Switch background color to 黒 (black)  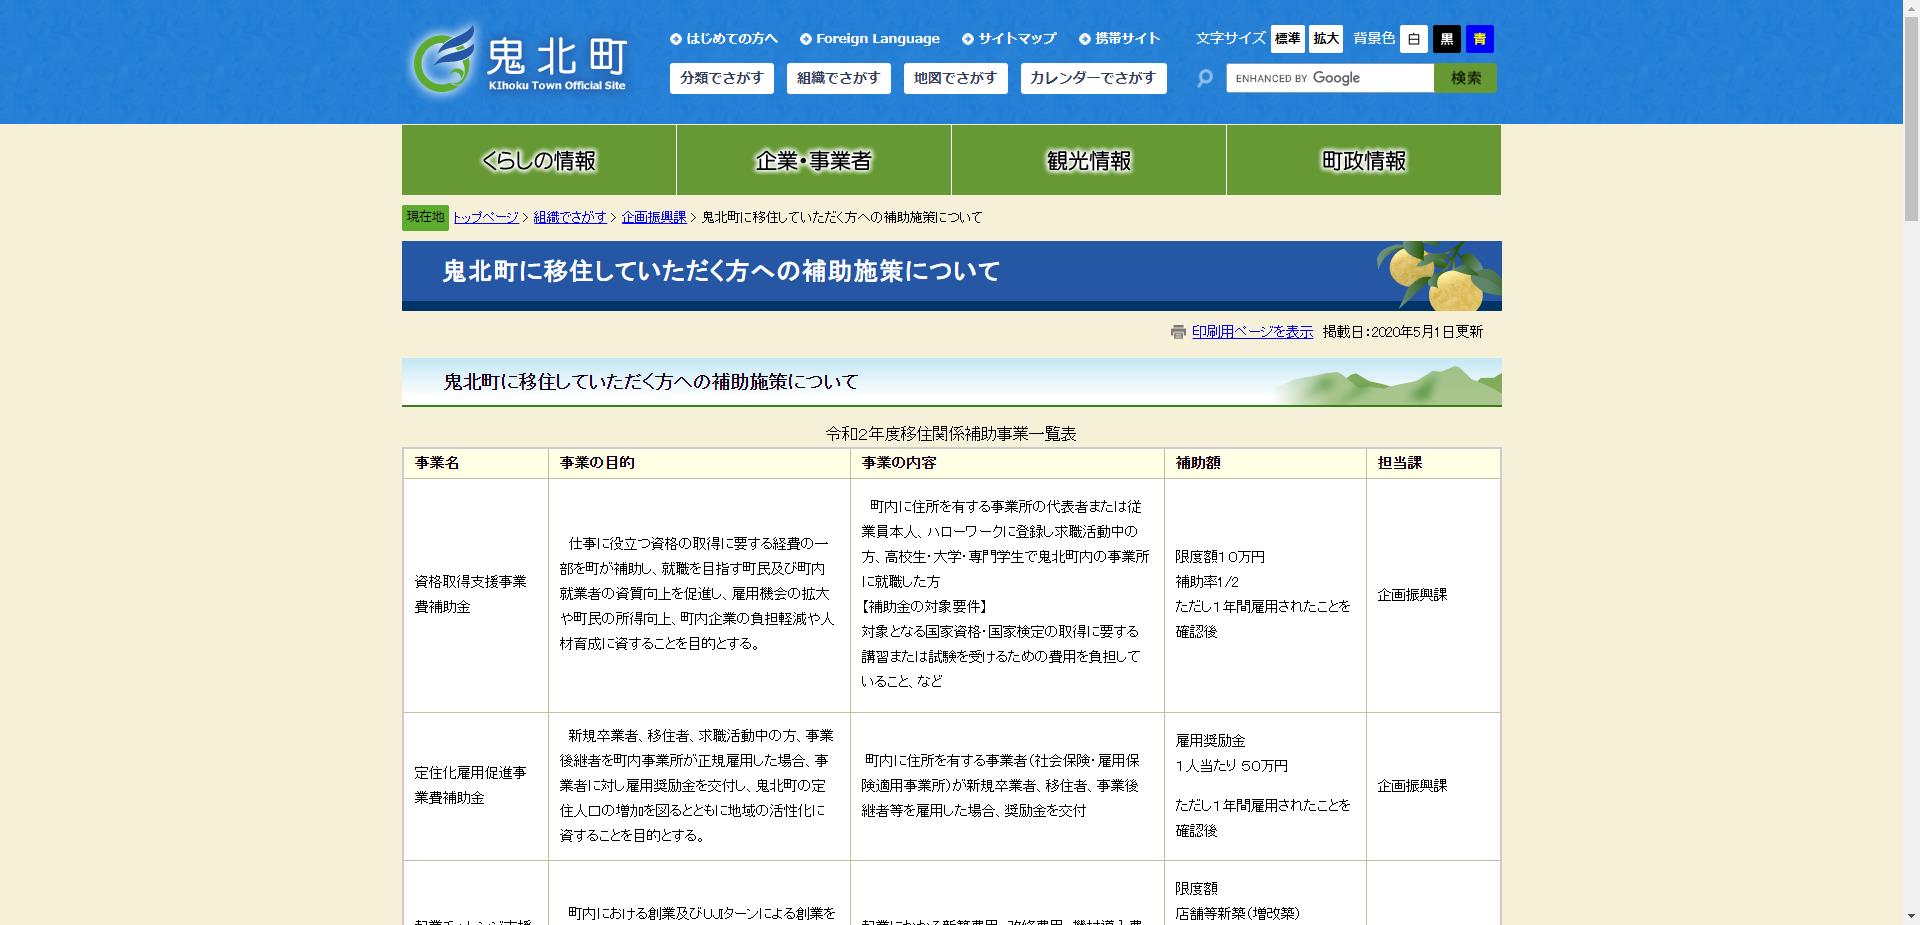1447,39
